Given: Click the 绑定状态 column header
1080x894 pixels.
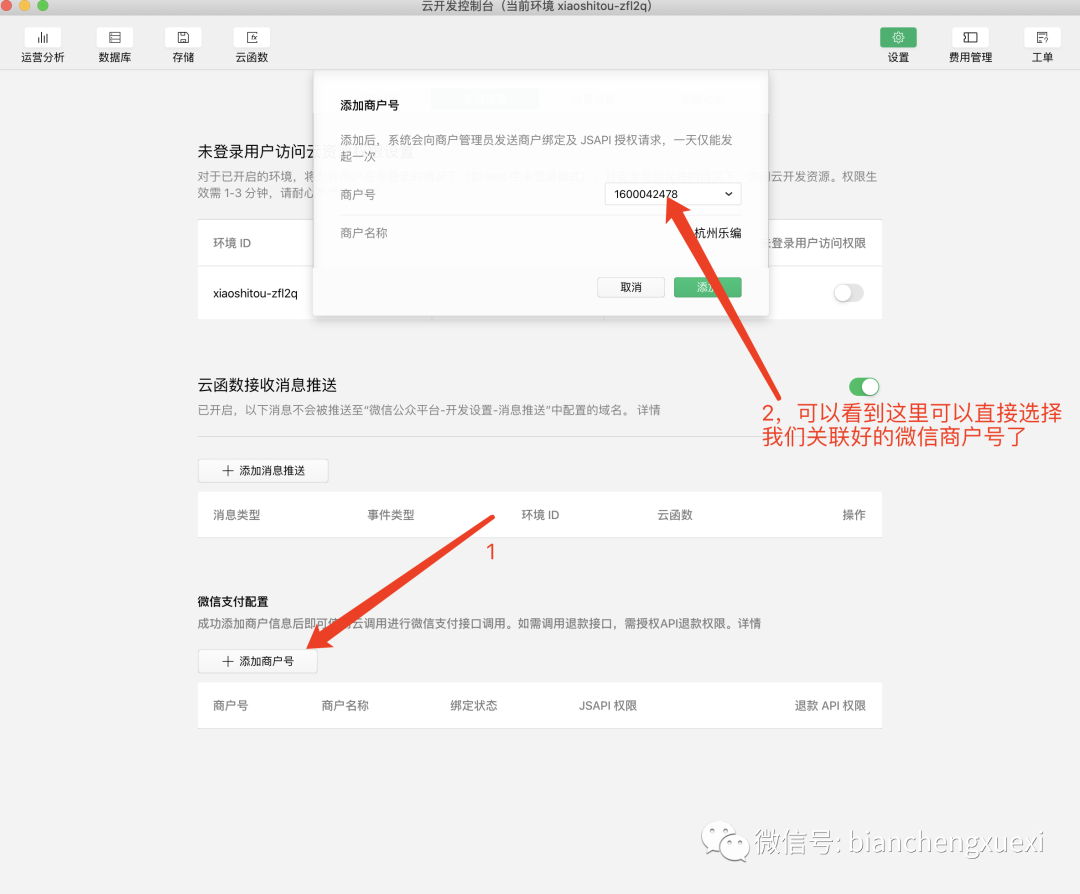Looking at the screenshot, I should (x=474, y=705).
